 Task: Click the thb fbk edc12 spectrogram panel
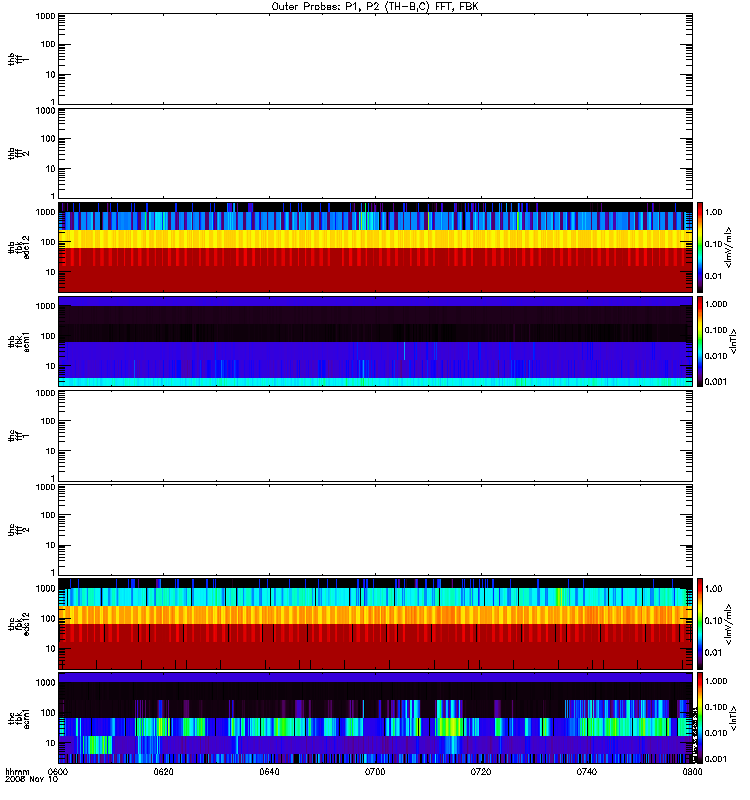click(x=376, y=247)
